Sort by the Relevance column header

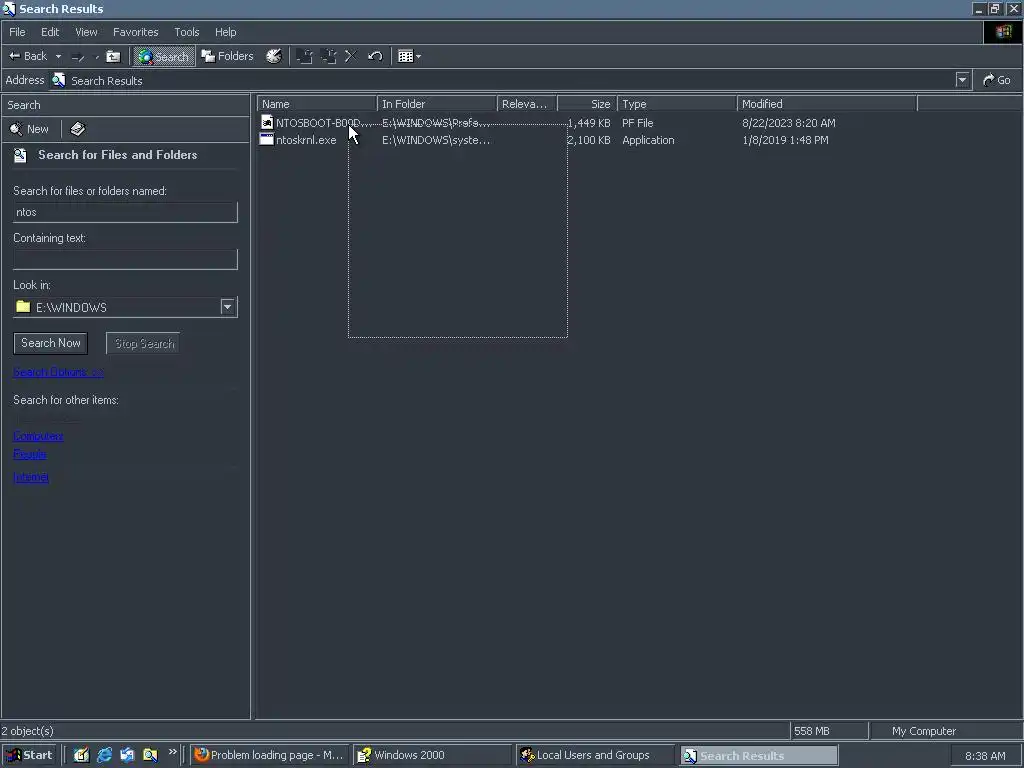pyautogui.click(x=527, y=104)
